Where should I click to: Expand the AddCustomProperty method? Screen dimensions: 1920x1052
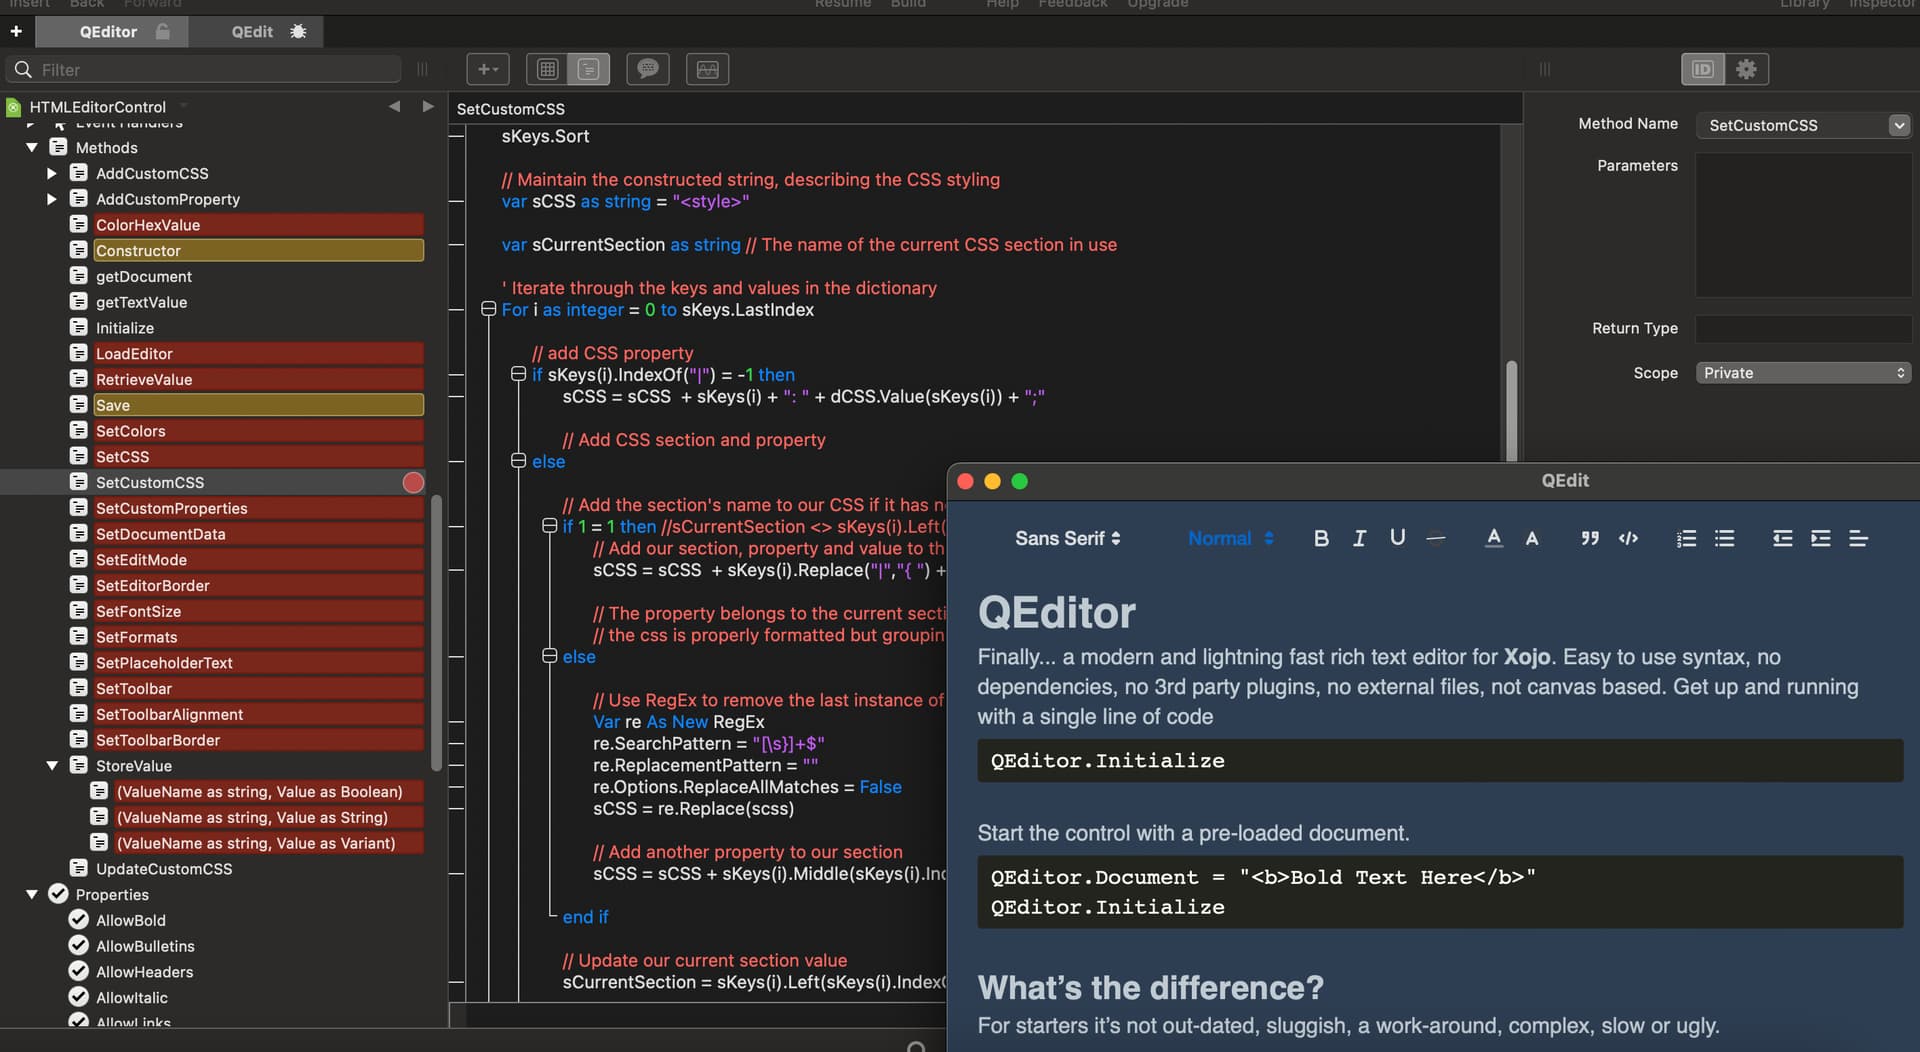pyautogui.click(x=52, y=199)
